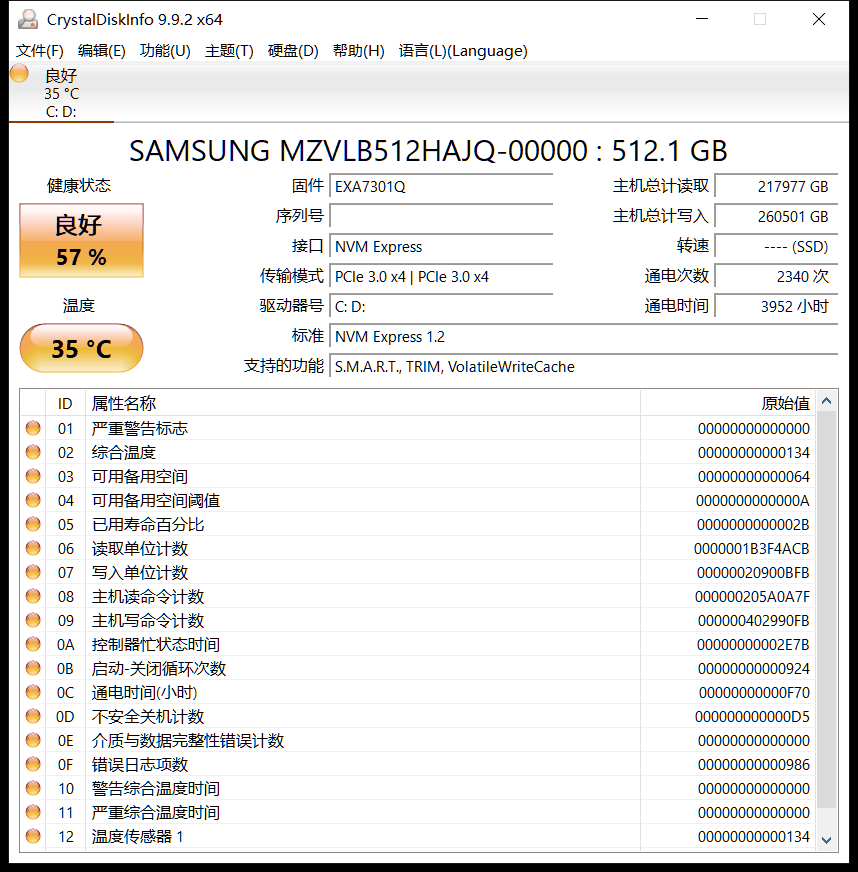
Task: Click the attribute list scrollbar thumb
Action: [826, 610]
